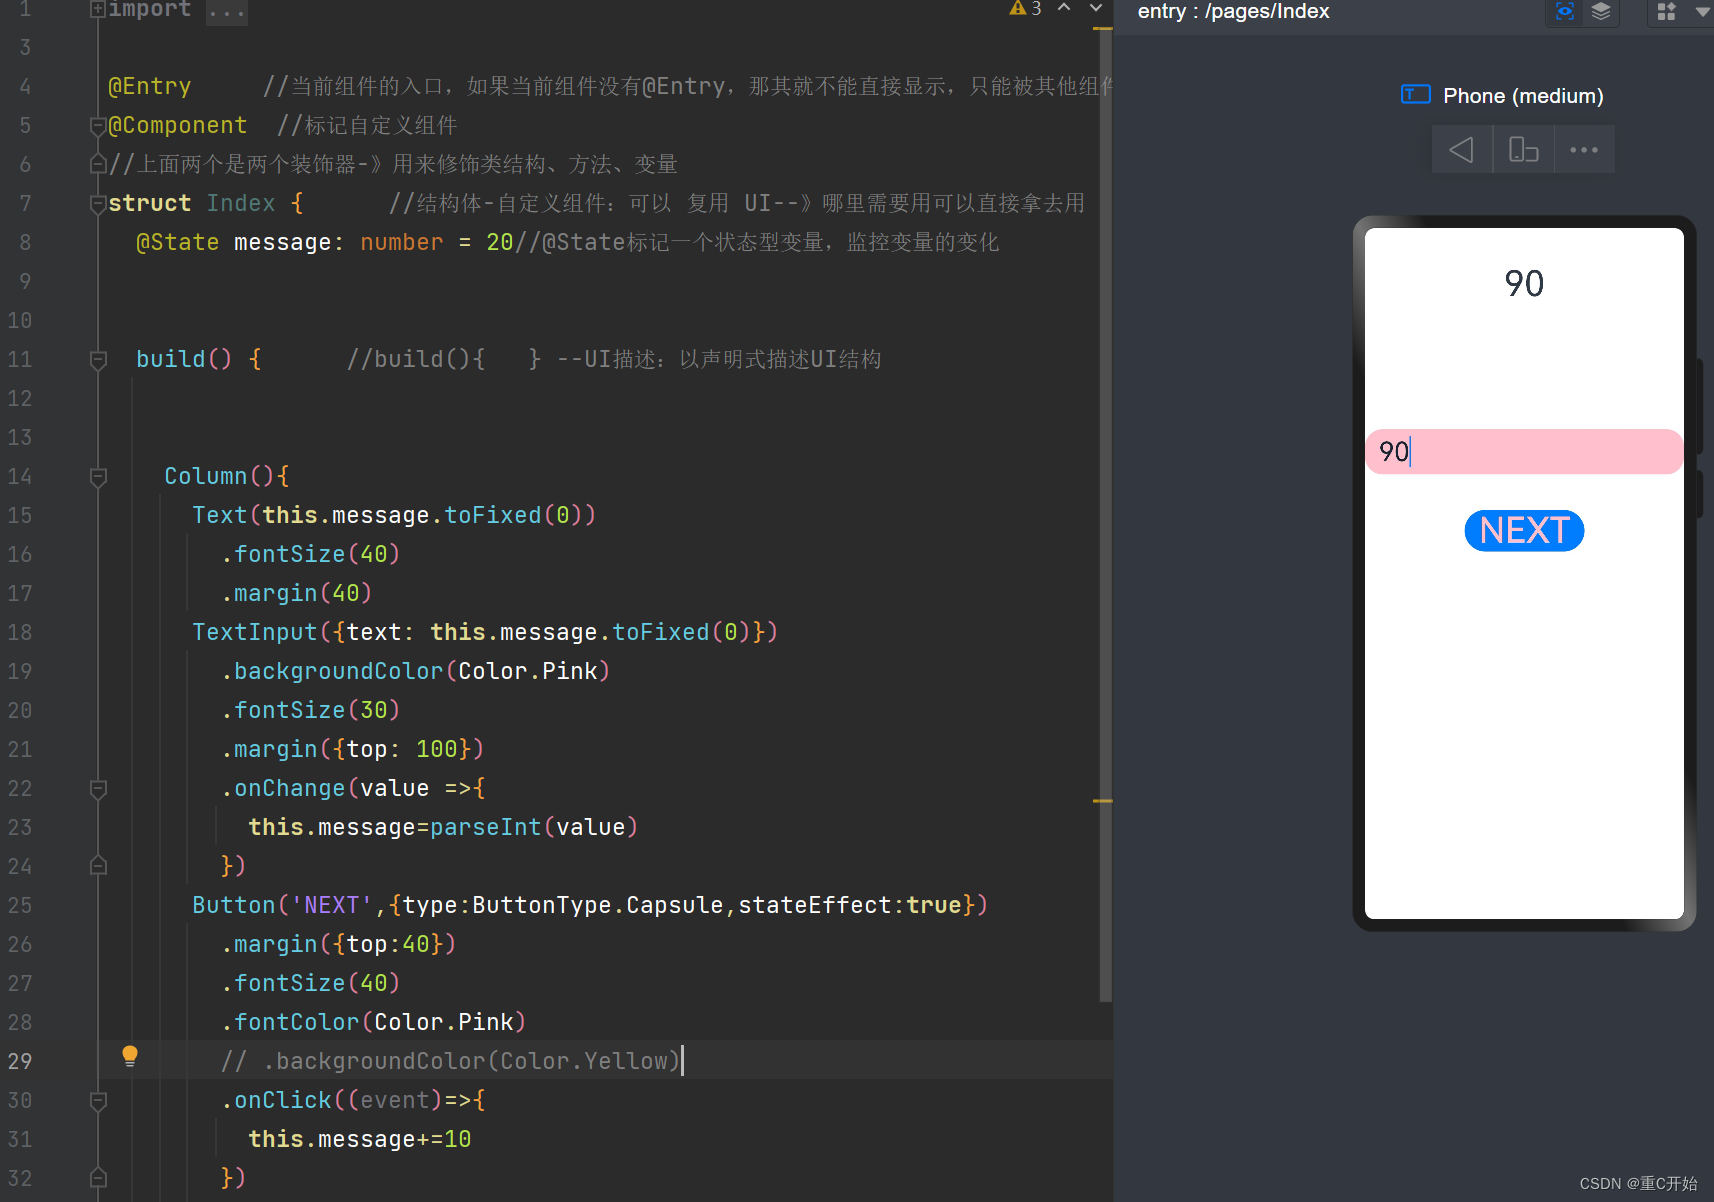Click the component preview grid icon

coord(1665,12)
